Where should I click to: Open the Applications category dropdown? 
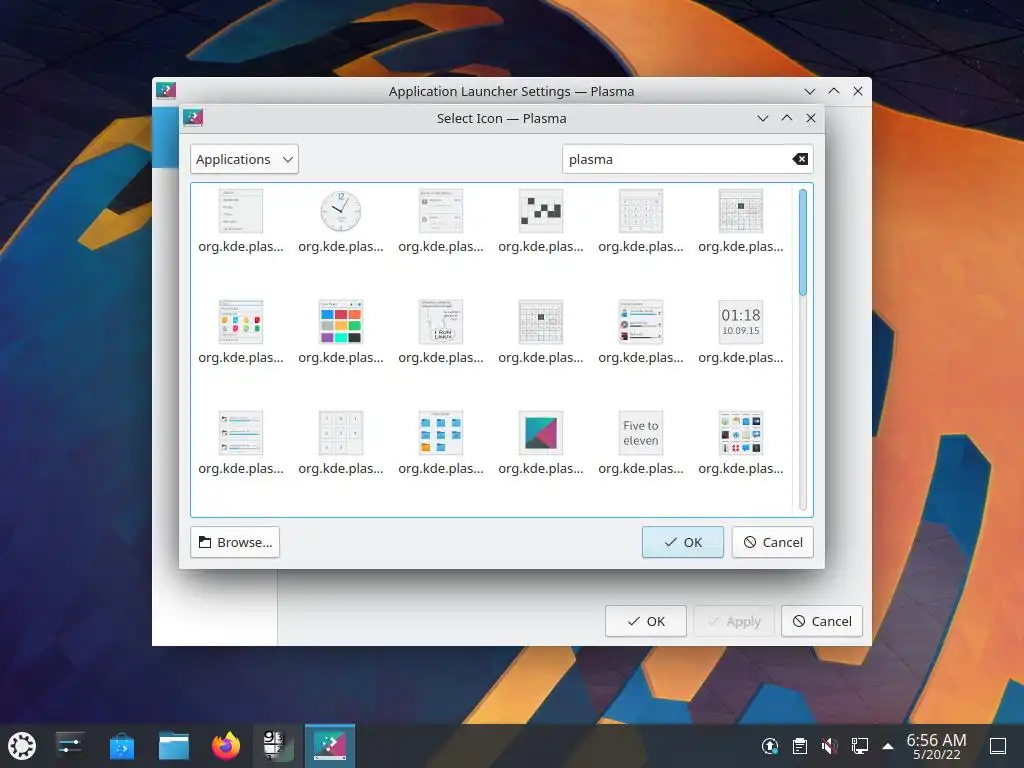click(x=244, y=159)
